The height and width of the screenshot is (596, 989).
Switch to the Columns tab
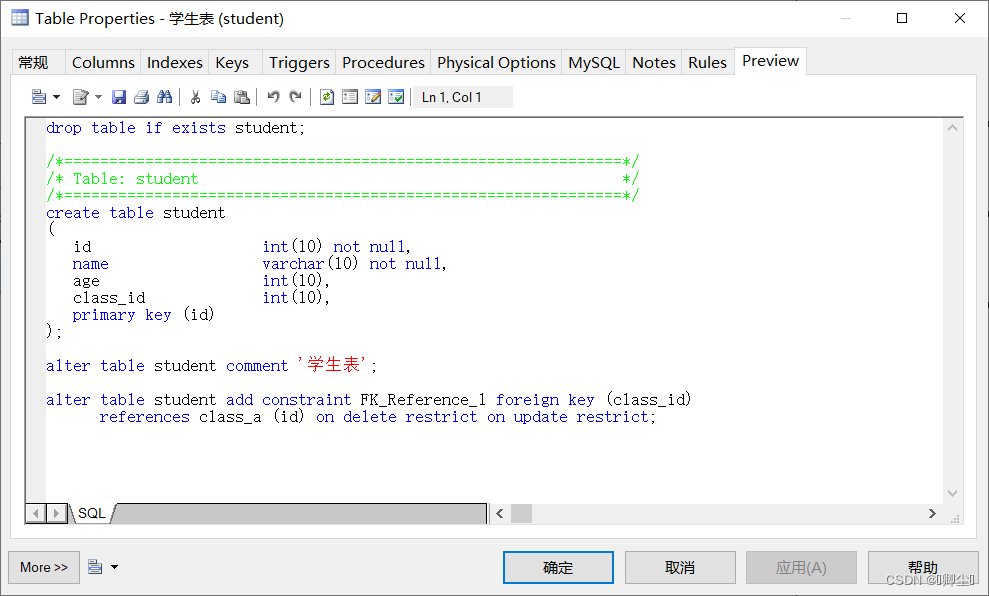pyautogui.click(x=103, y=61)
